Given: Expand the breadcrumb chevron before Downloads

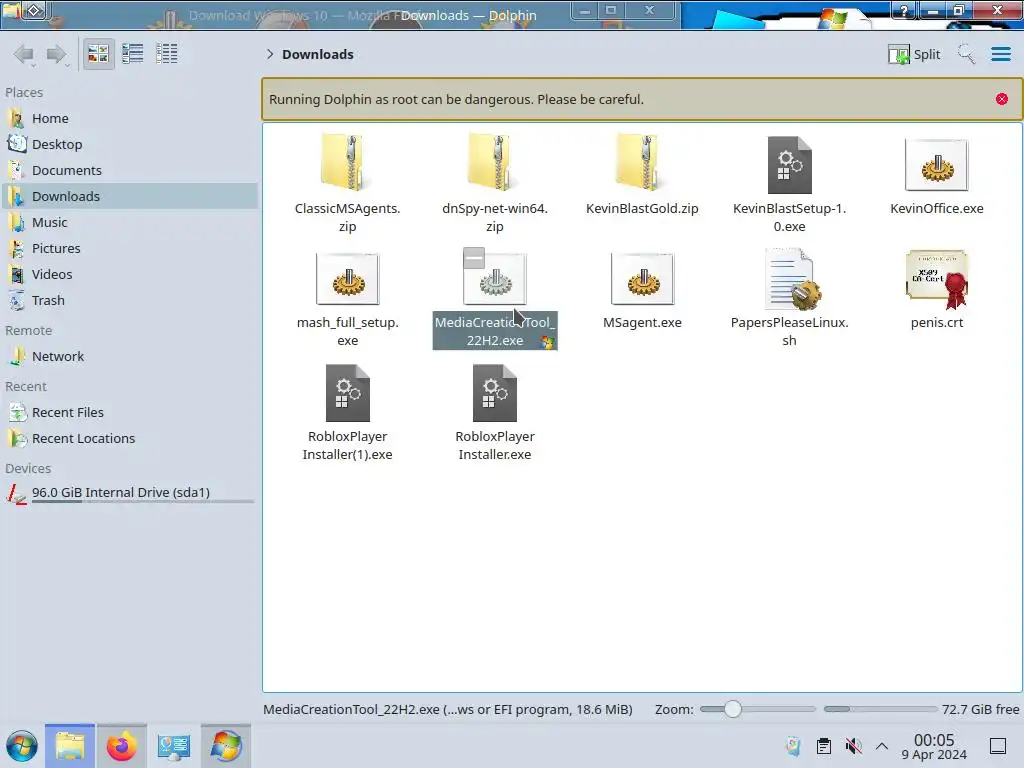Looking at the screenshot, I should point(270,54).
